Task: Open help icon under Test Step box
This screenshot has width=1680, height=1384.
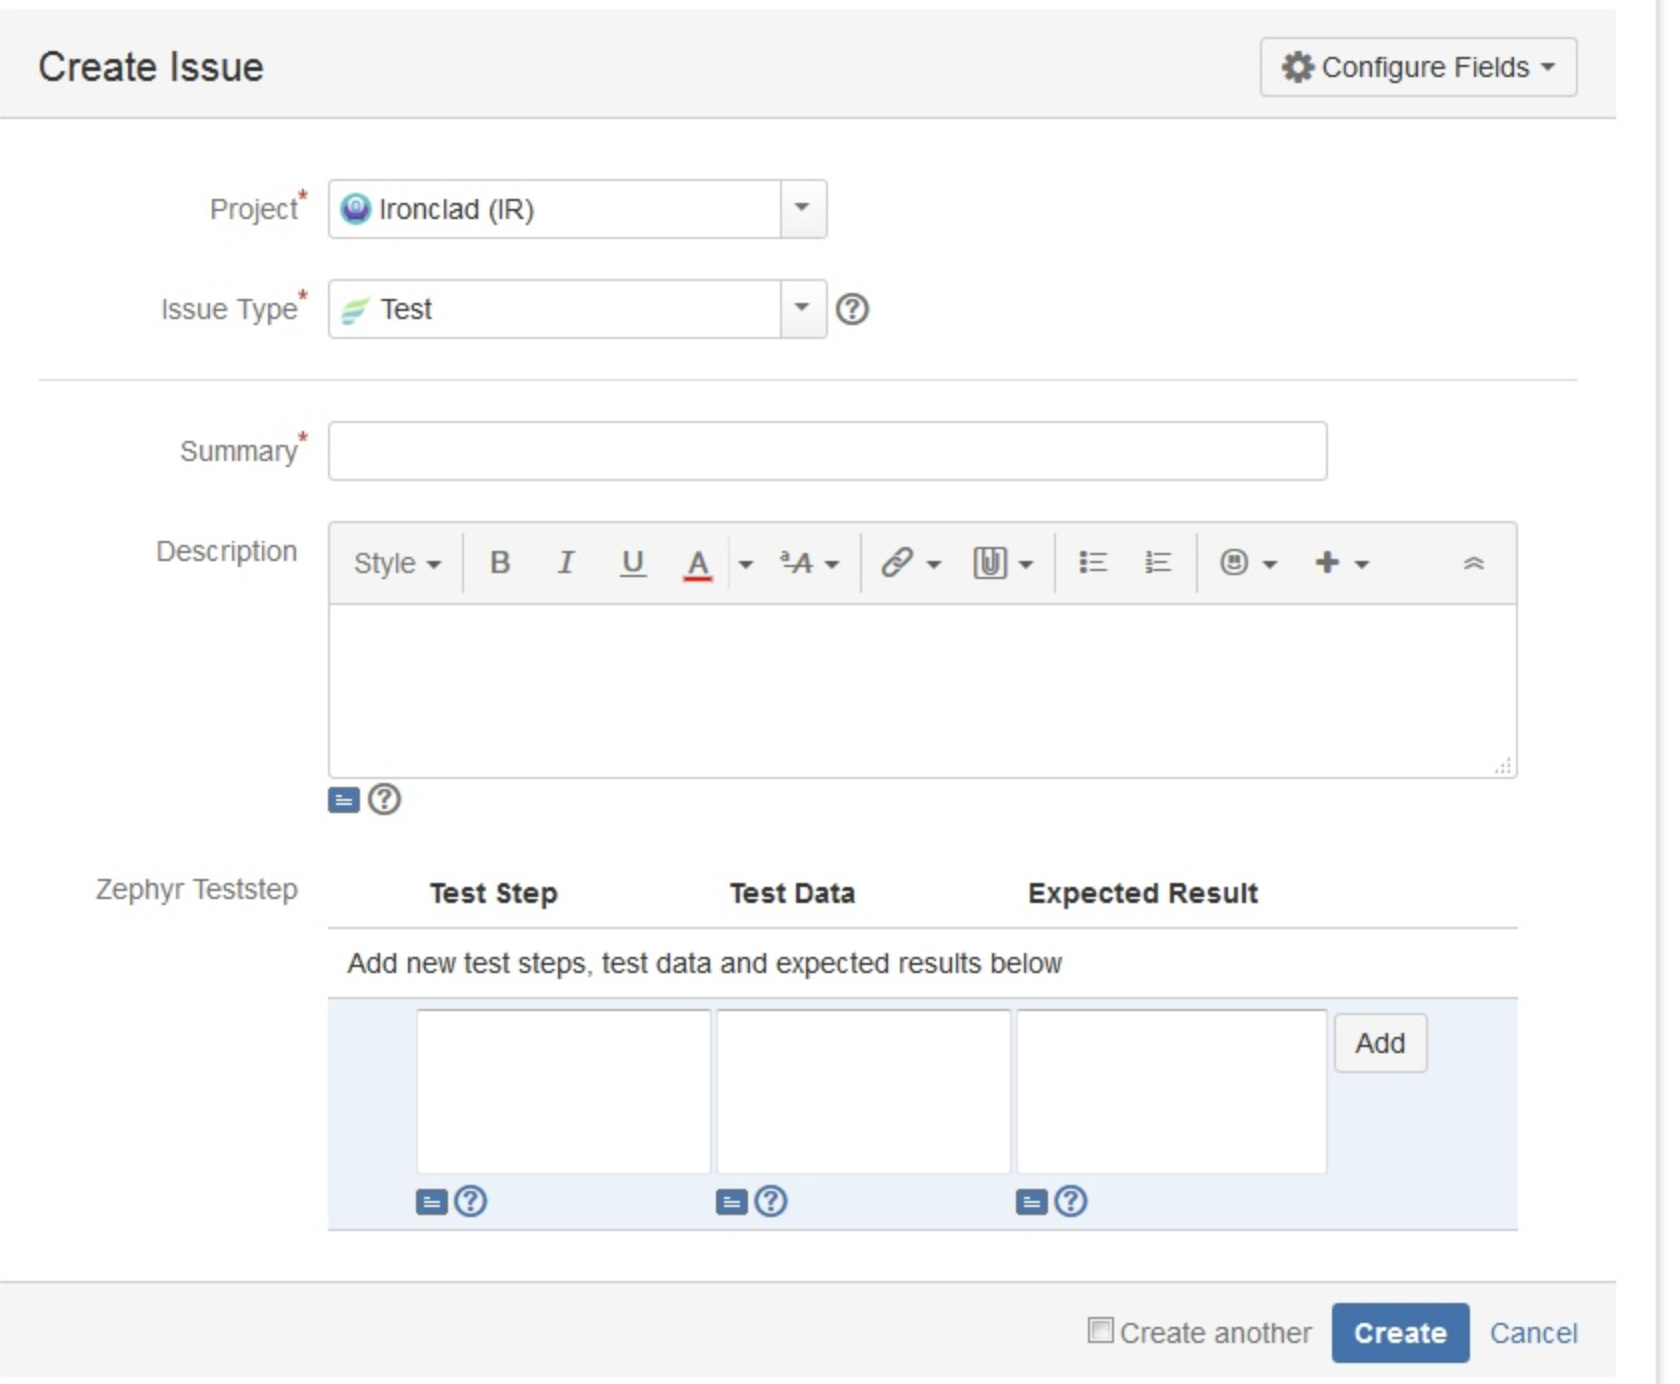Action: click(x=470, y=1201)
